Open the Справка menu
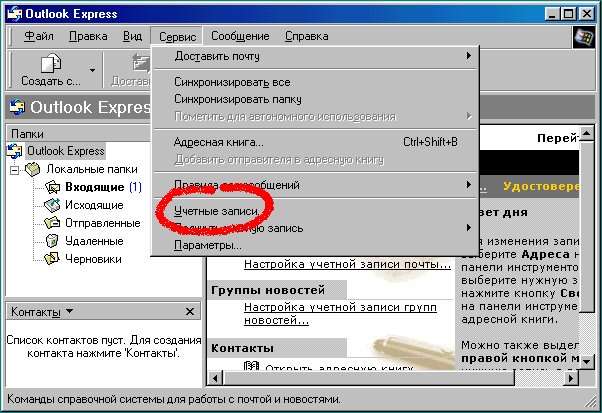The image size is (602, 413). point(306,36)
